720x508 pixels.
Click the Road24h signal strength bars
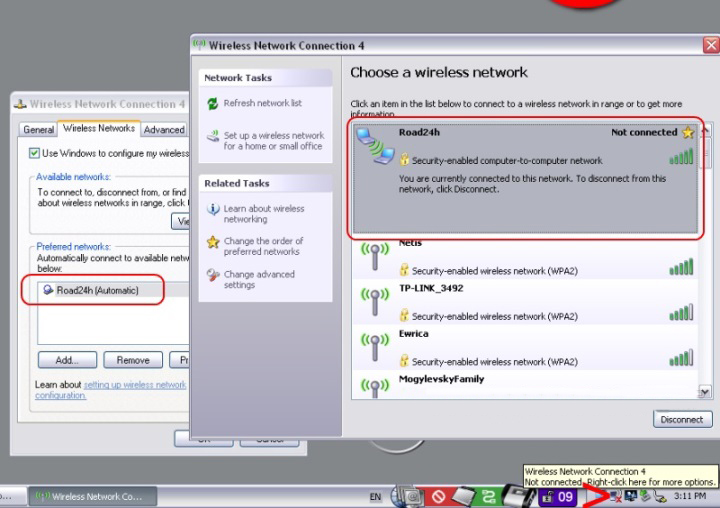pos(681,157)
